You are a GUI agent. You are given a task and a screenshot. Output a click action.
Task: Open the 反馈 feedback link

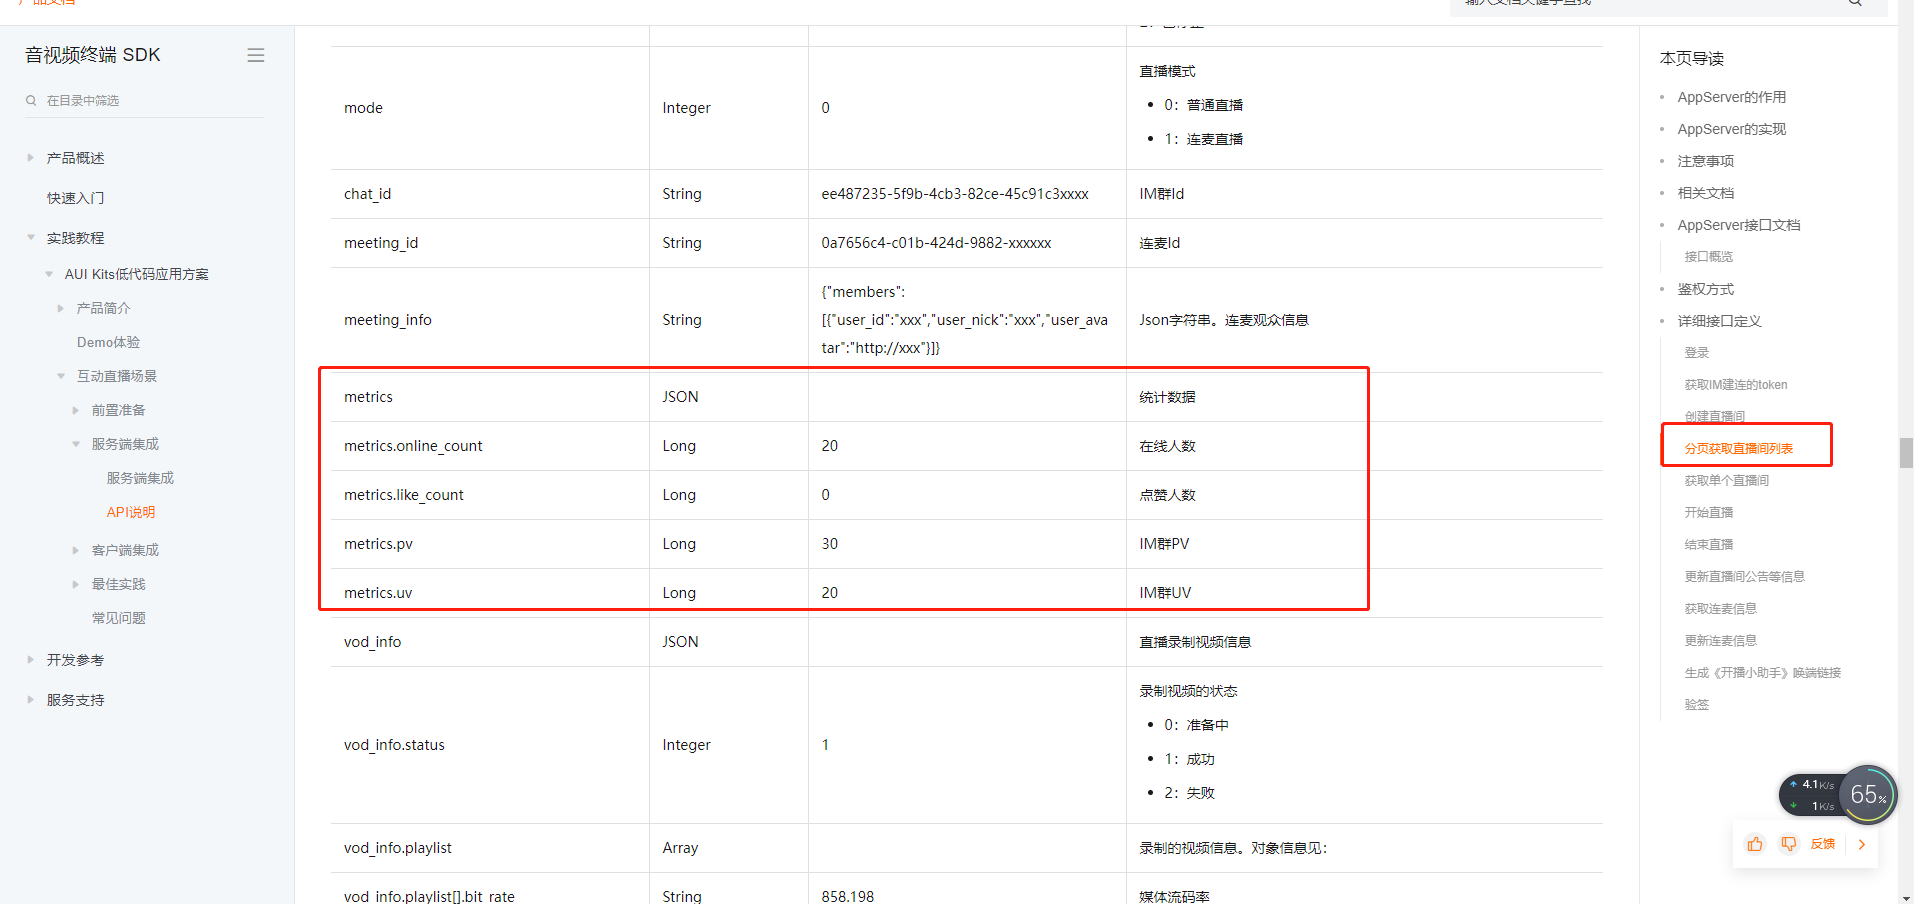pos(1822,844)
